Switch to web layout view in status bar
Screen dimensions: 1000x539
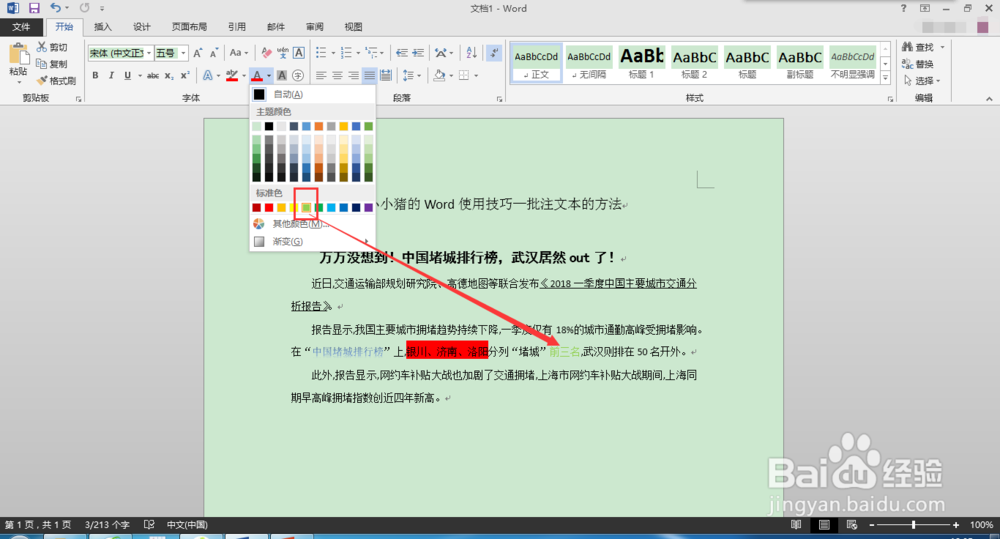[852, 524]
